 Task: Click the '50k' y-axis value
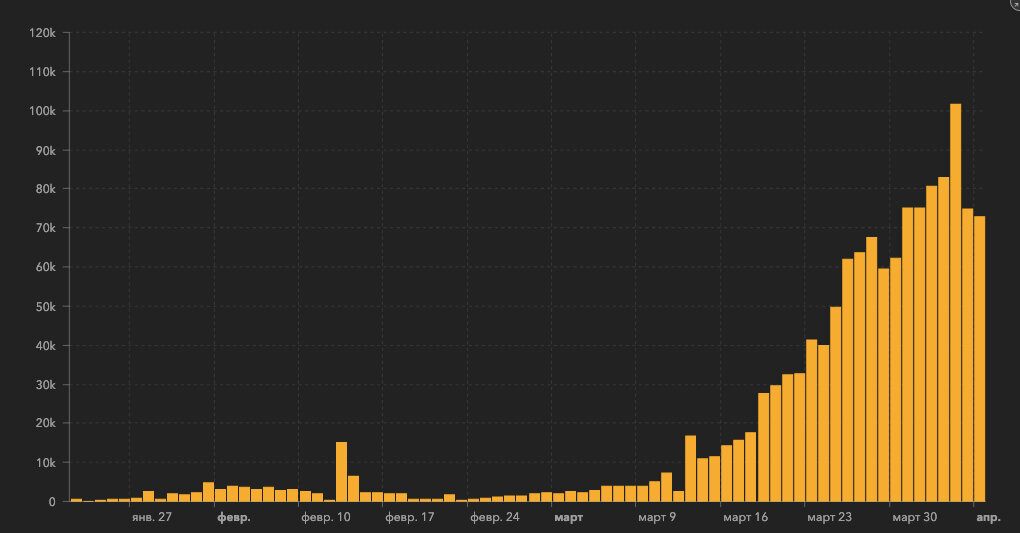[x=46, y=307]
